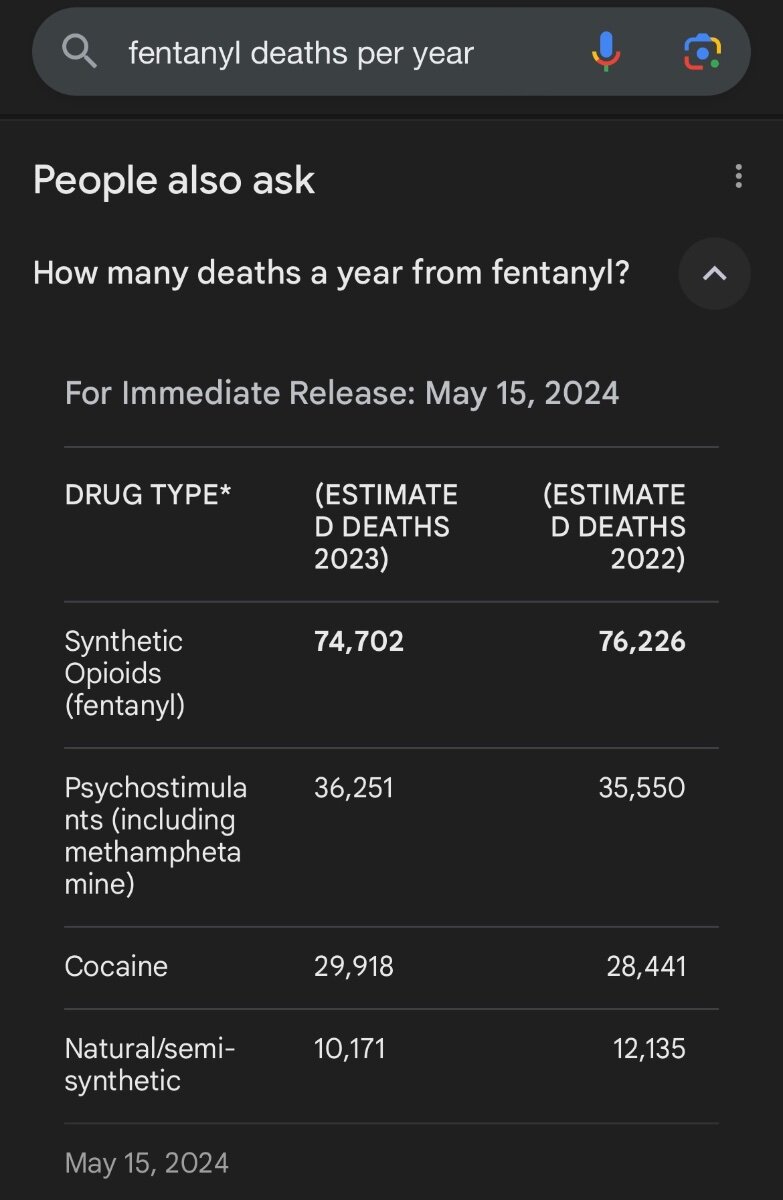The image size is (783, 1200).
Task: Tap the Psychostimulants row label
Action: point(155,836)
